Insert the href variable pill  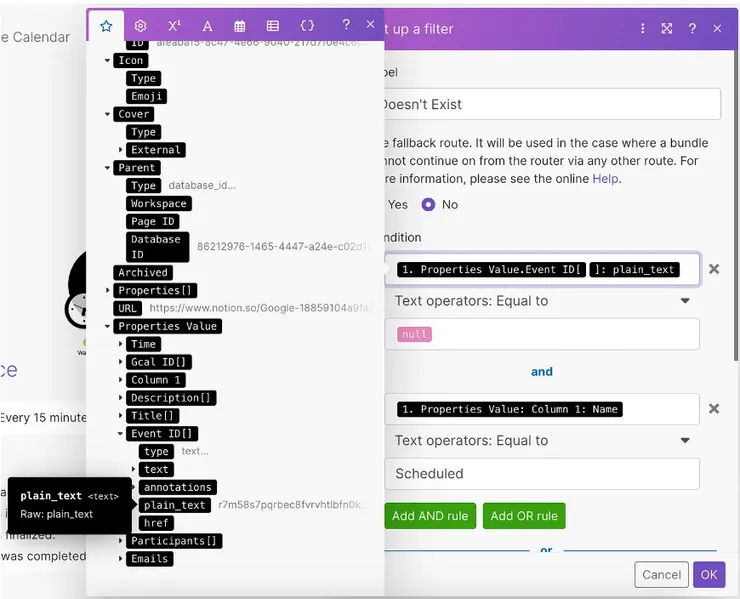(x=156, y=523)
